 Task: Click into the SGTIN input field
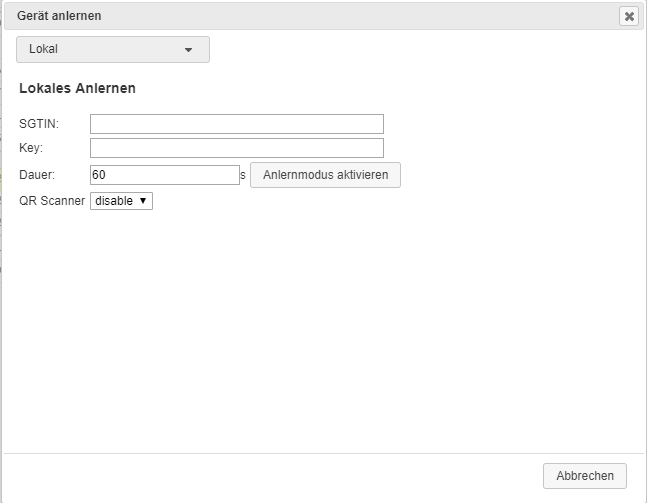(x=237, y=124)
